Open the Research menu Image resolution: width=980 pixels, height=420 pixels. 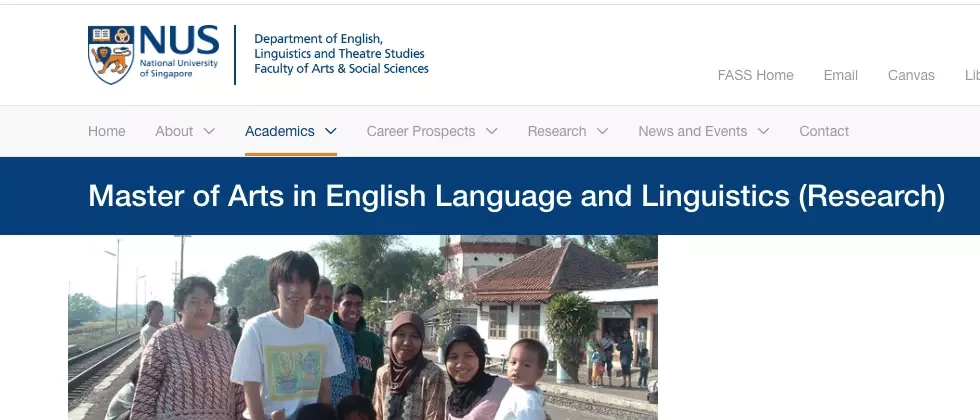coord(557,131)
